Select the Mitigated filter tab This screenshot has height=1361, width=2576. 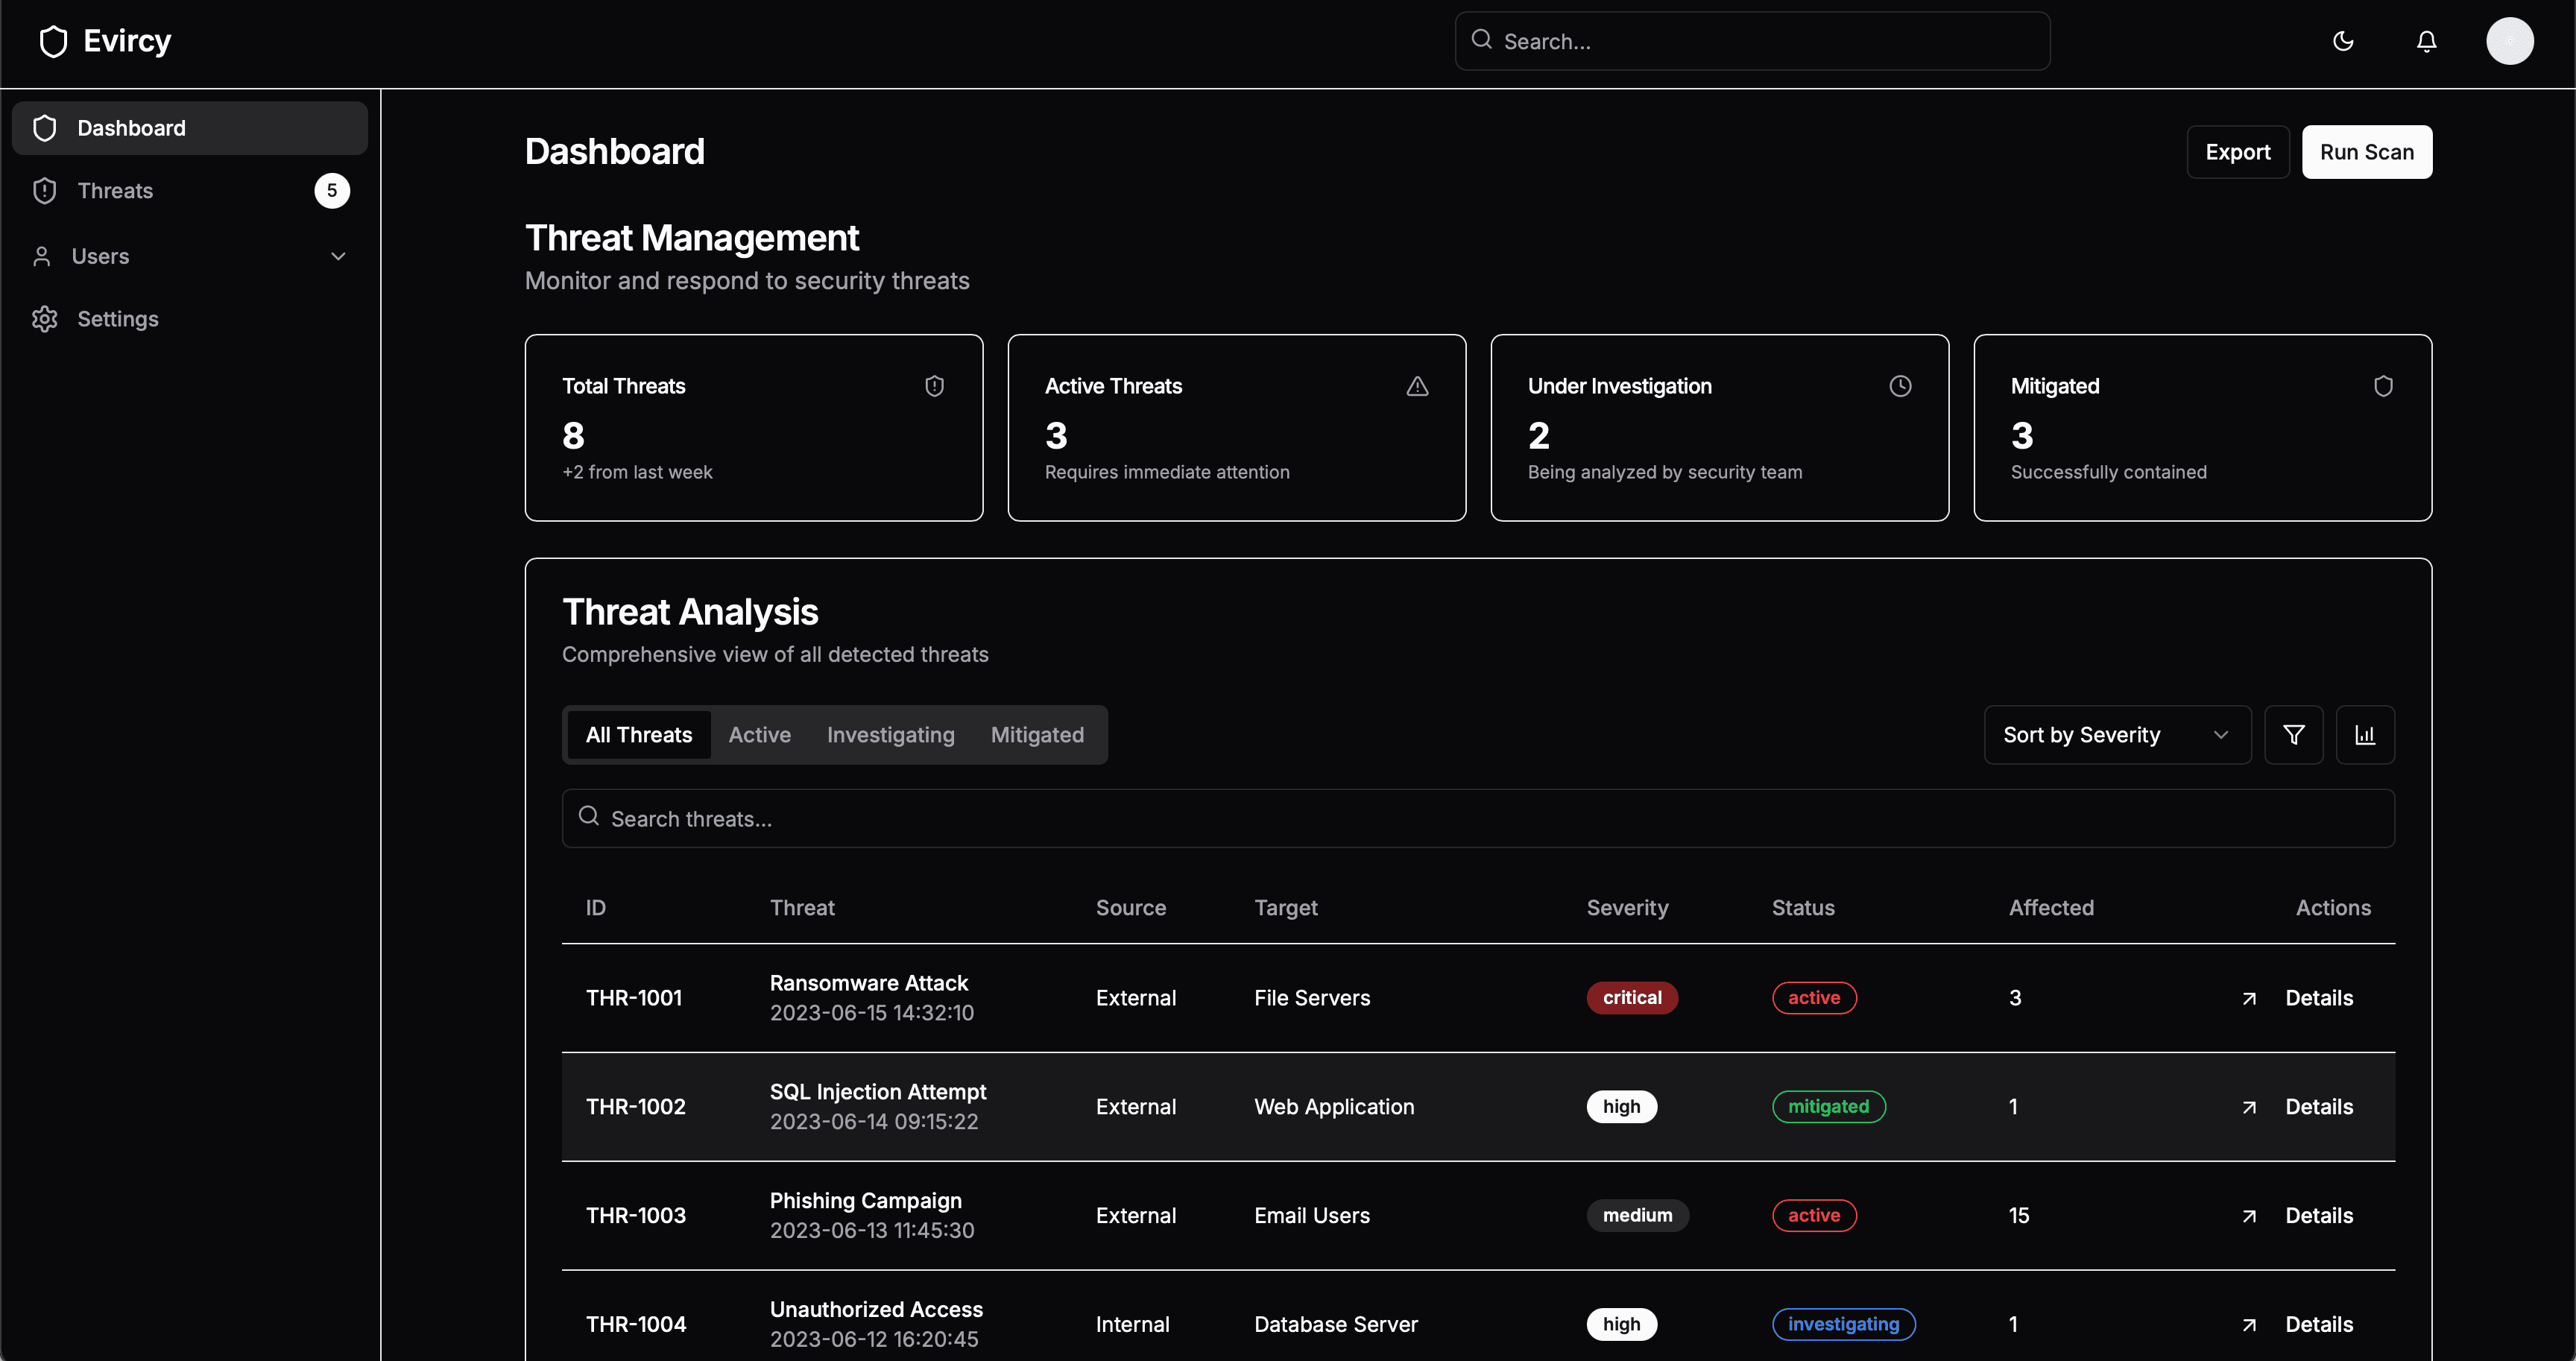pyautogui.click(x=1037, y=734)
